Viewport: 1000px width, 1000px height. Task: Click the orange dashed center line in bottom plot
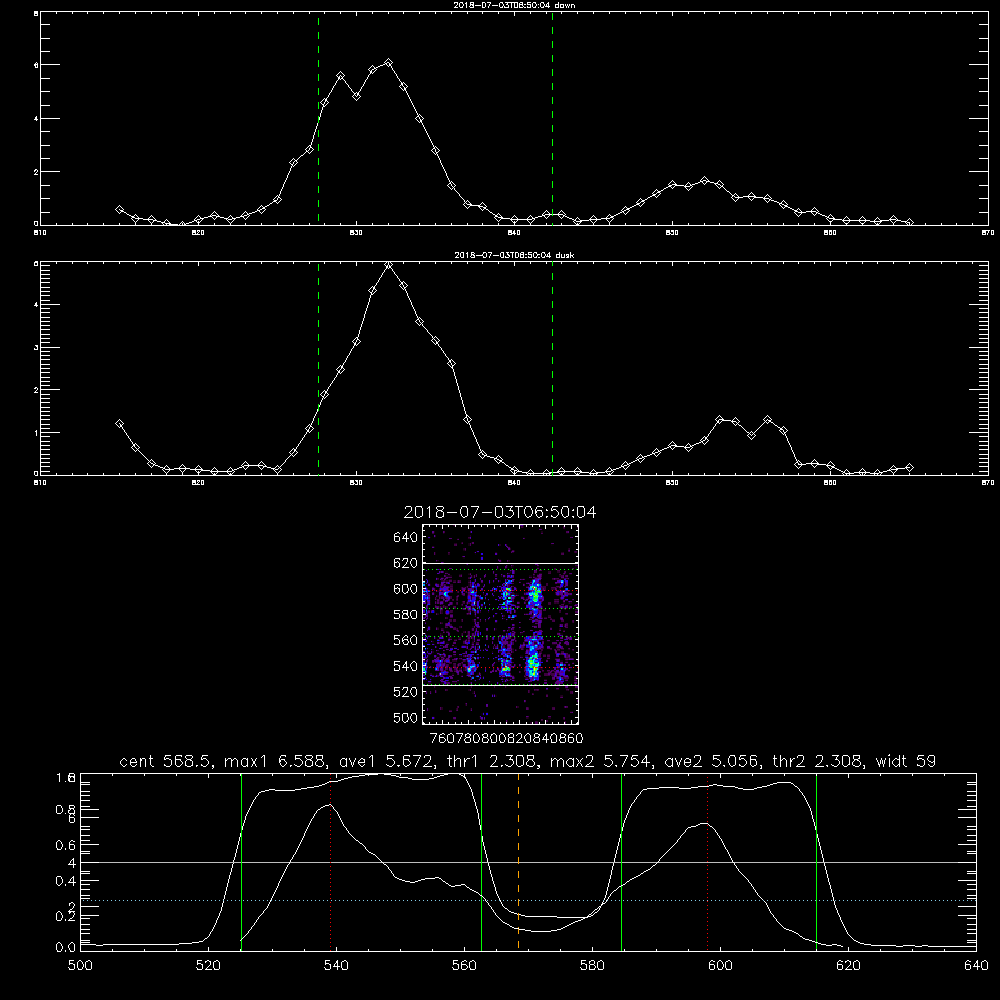518,861
